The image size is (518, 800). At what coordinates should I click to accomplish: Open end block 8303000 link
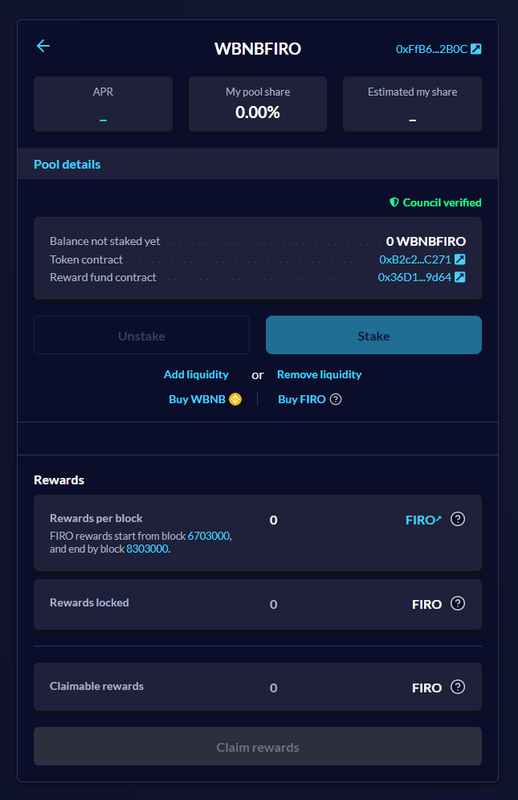point(147,549)
